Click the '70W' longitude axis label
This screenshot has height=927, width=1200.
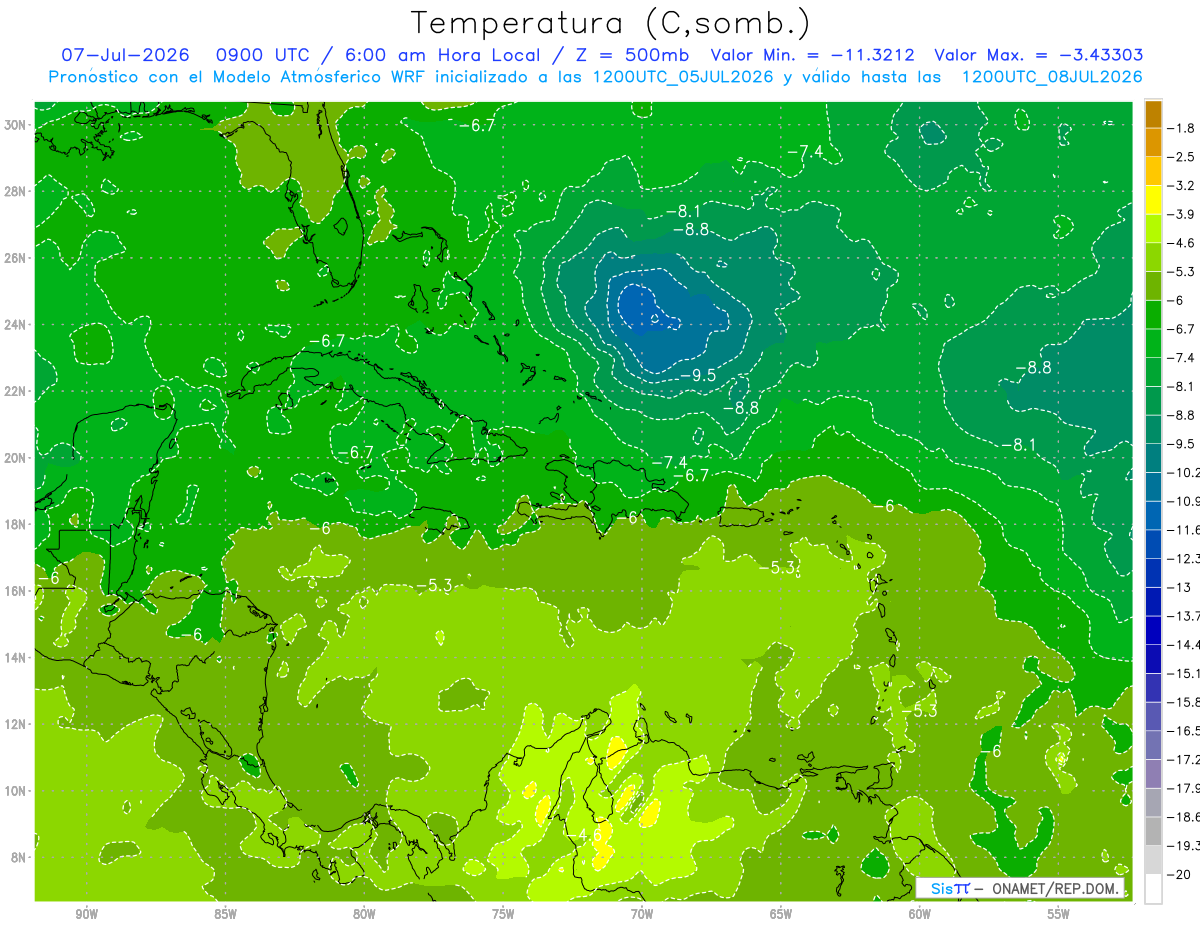642,914
